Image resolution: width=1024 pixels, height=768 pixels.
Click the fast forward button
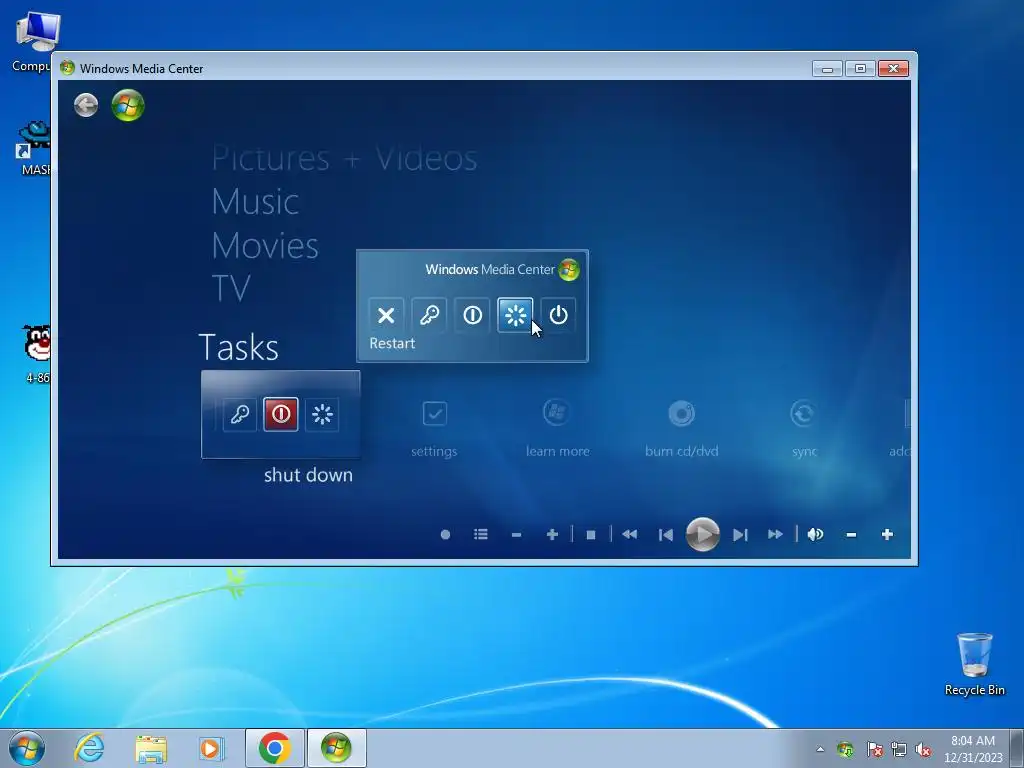(775, 535)
